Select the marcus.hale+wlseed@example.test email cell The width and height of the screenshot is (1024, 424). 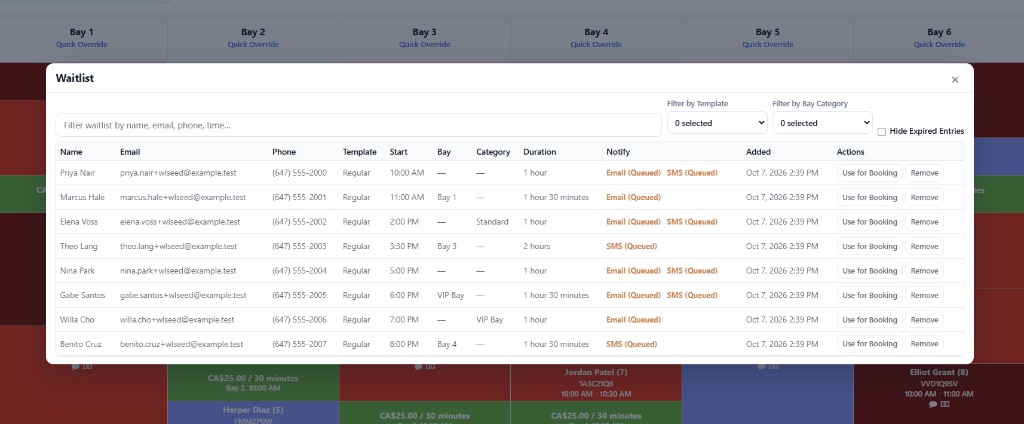(183, 197)
